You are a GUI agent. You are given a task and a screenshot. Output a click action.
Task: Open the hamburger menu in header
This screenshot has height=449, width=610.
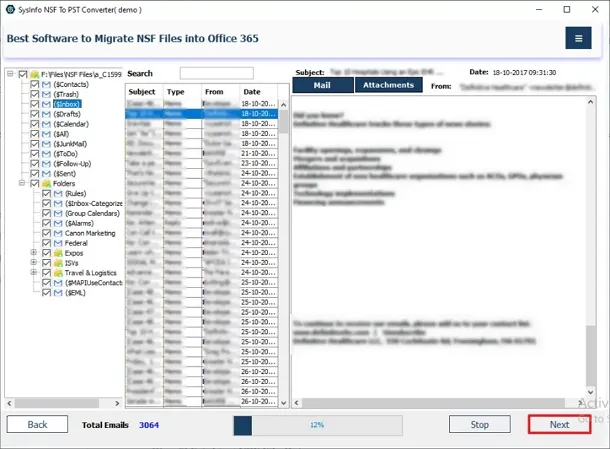[578, 38]
